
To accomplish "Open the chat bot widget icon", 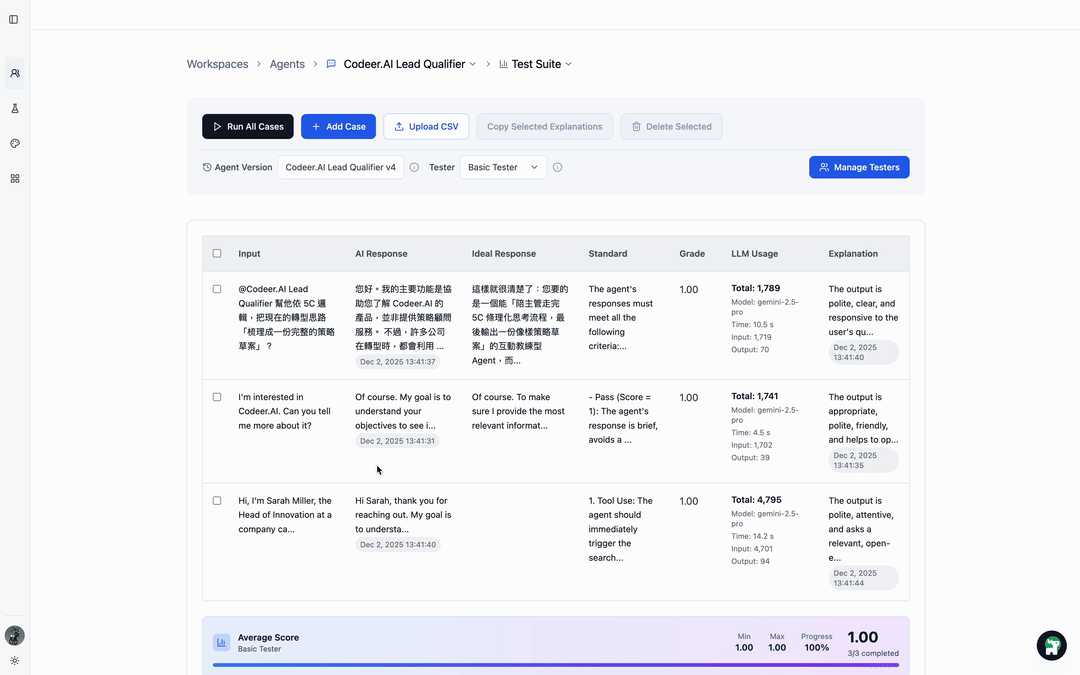I will click(x=1051, y=645).
